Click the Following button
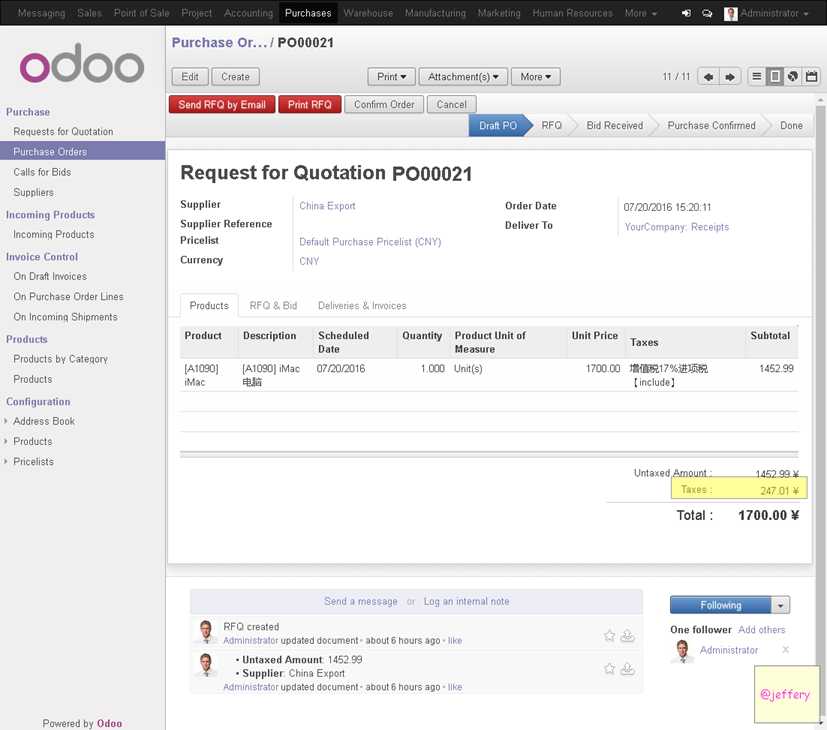The height and width of the screenshot is (730, 827). point(720,606)
